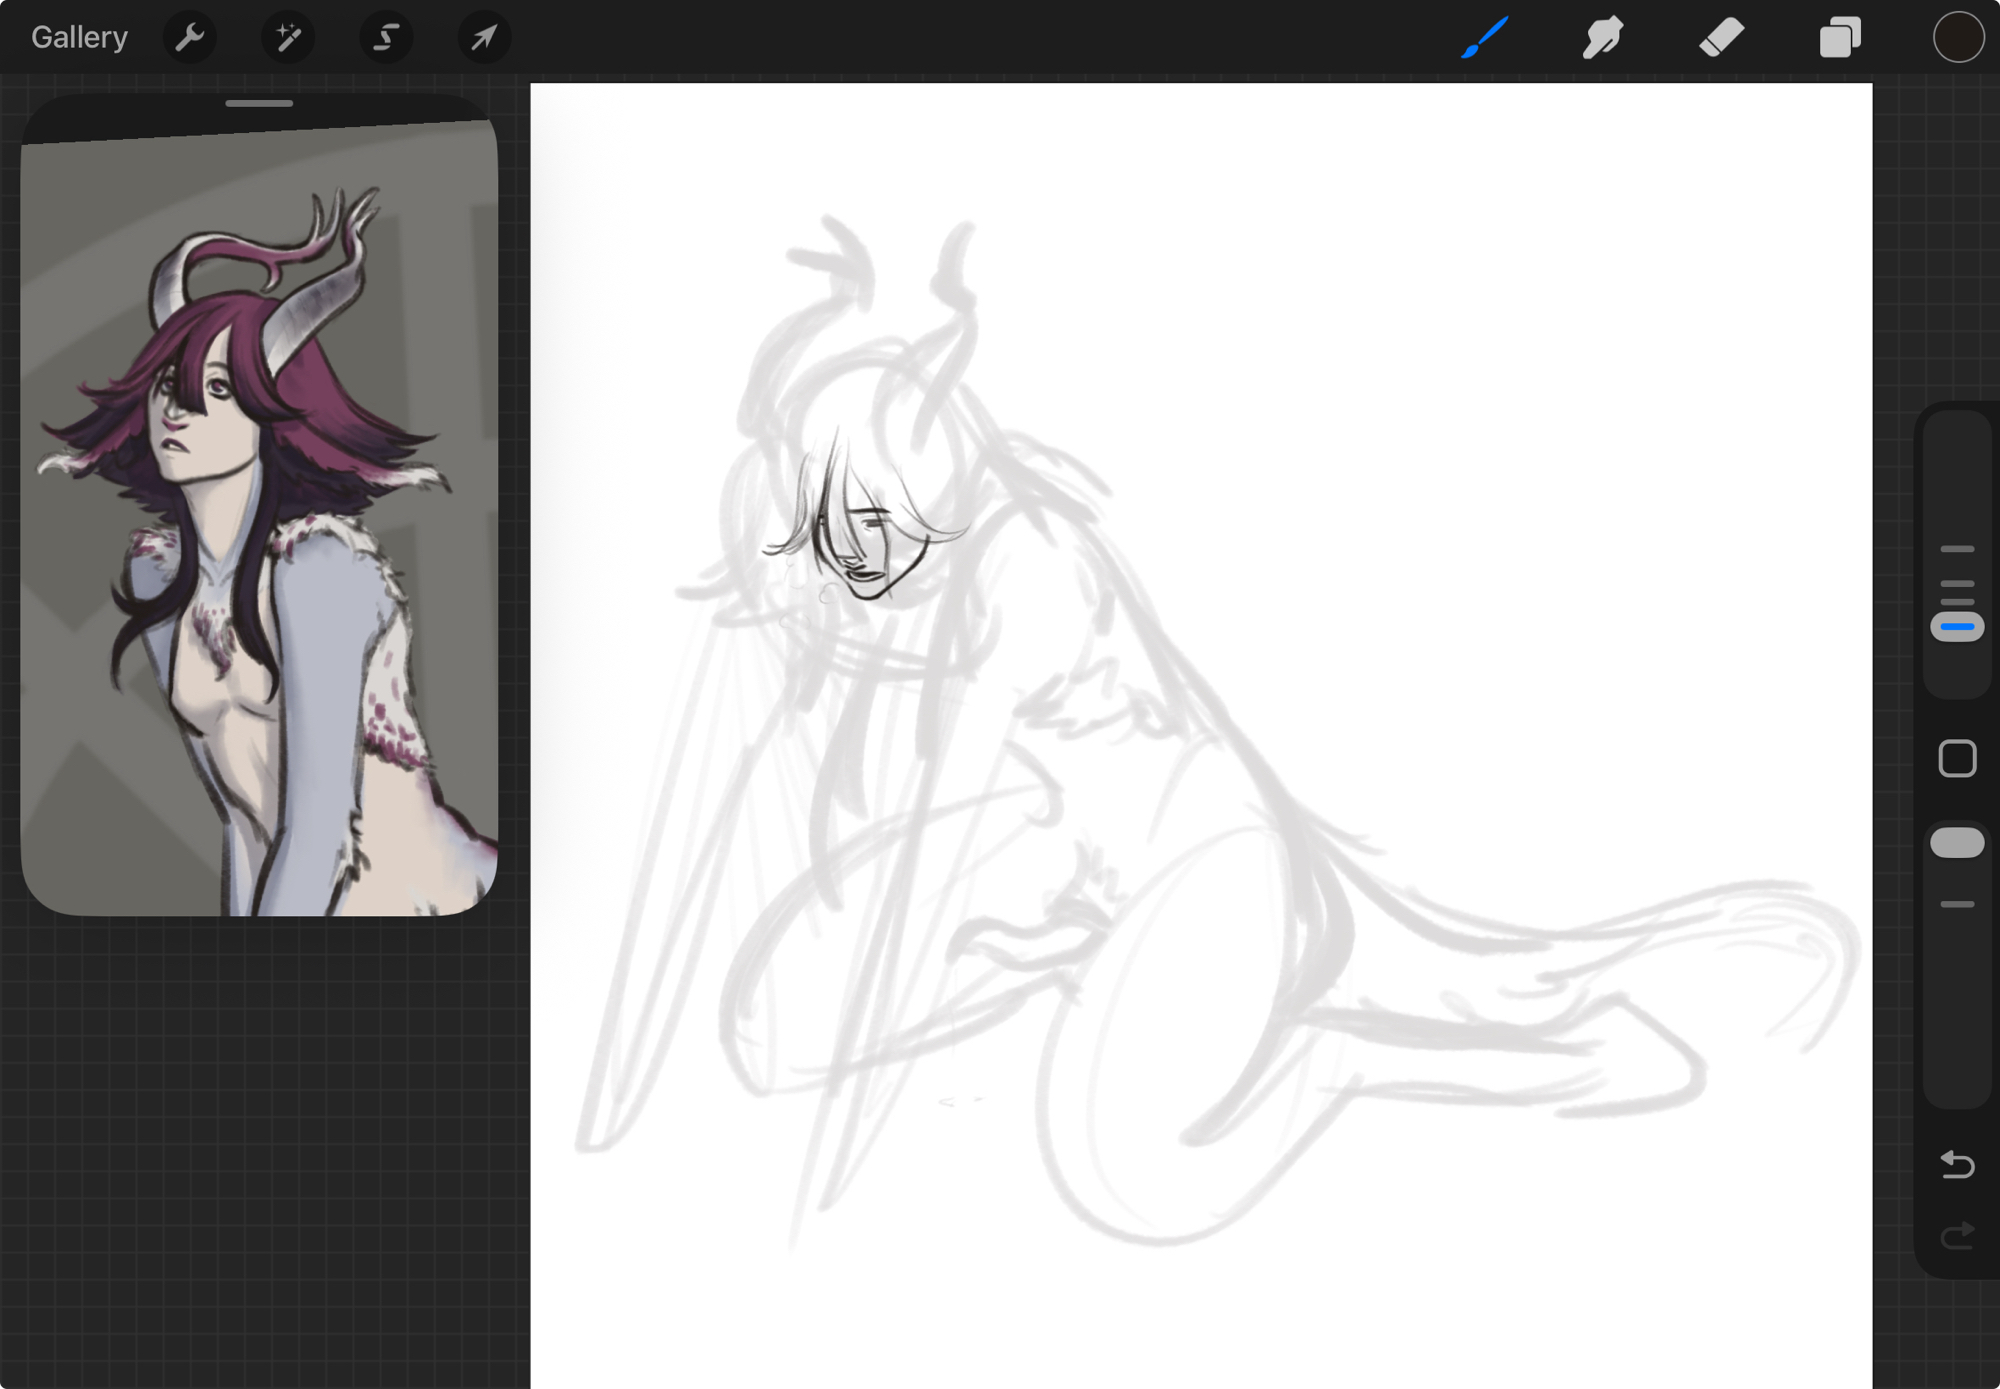This screenshot has height=1389, width=2000.
Task: Undo the last stroke
Action: pos(1957,1164)
